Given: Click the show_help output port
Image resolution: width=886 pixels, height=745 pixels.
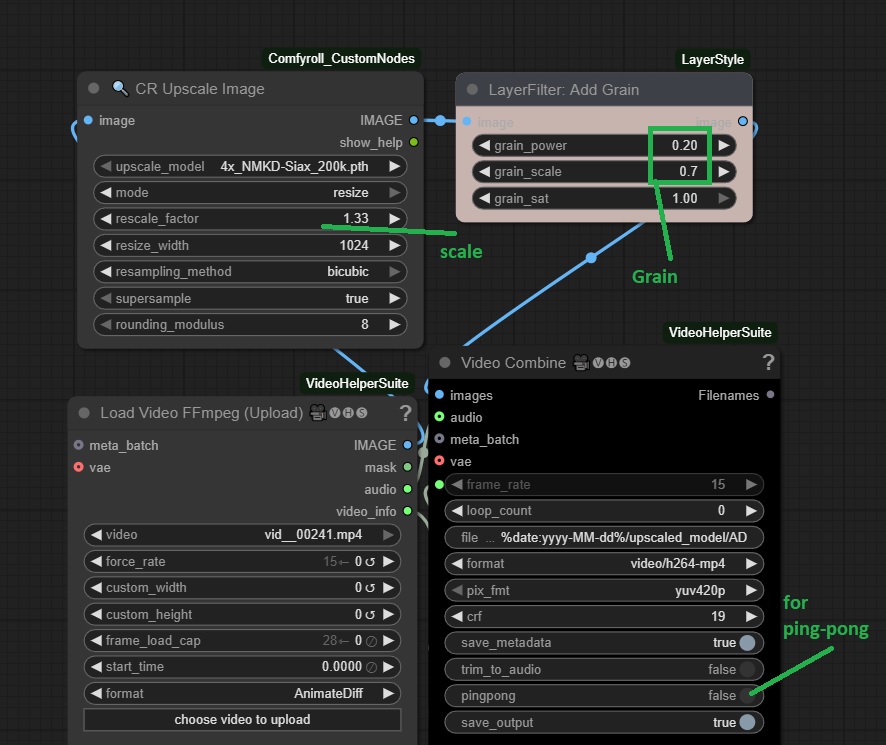Looking at the screenshot, I should [413, 142].
